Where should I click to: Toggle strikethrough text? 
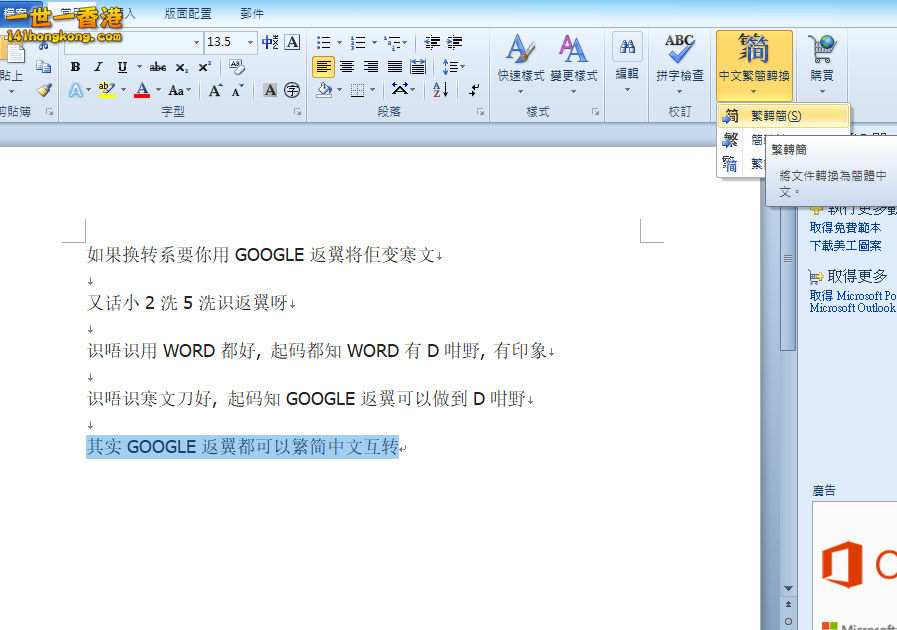[157, 67]
